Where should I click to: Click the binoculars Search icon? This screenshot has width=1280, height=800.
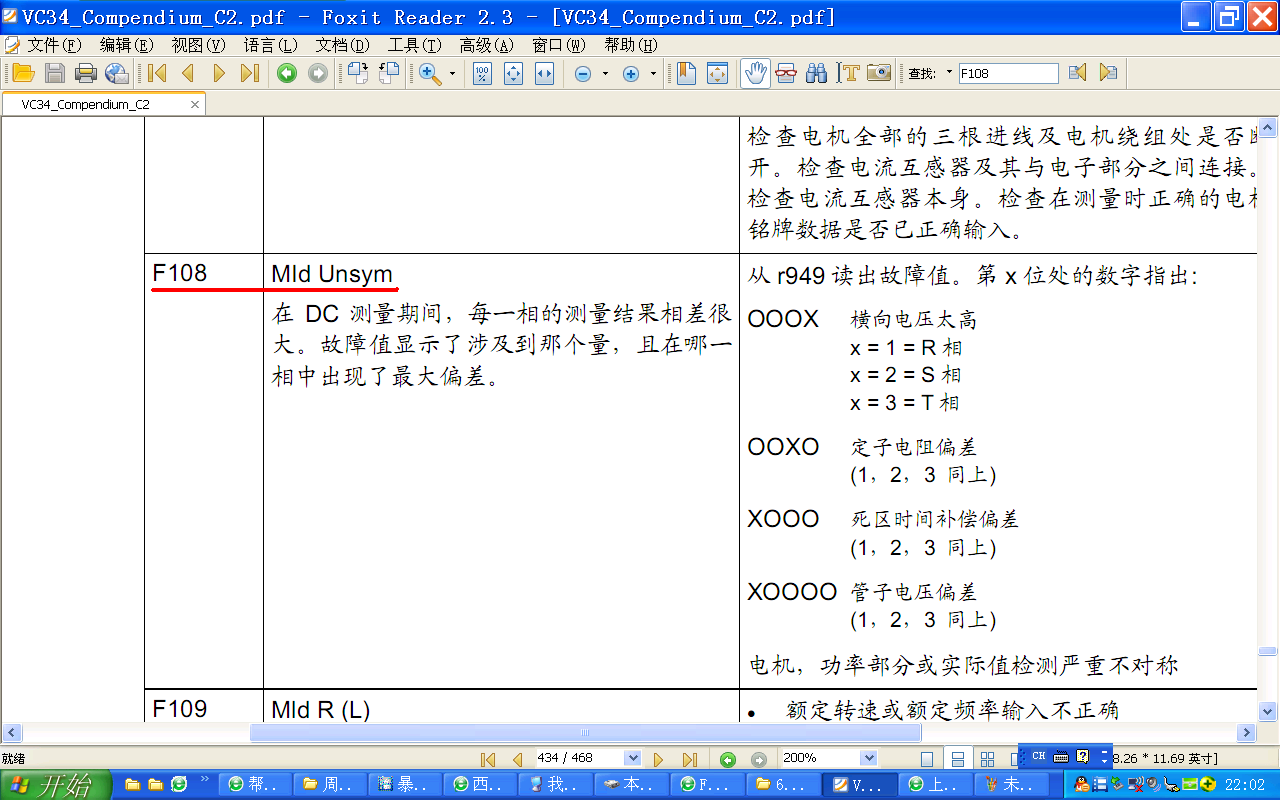tap(816, 73)
